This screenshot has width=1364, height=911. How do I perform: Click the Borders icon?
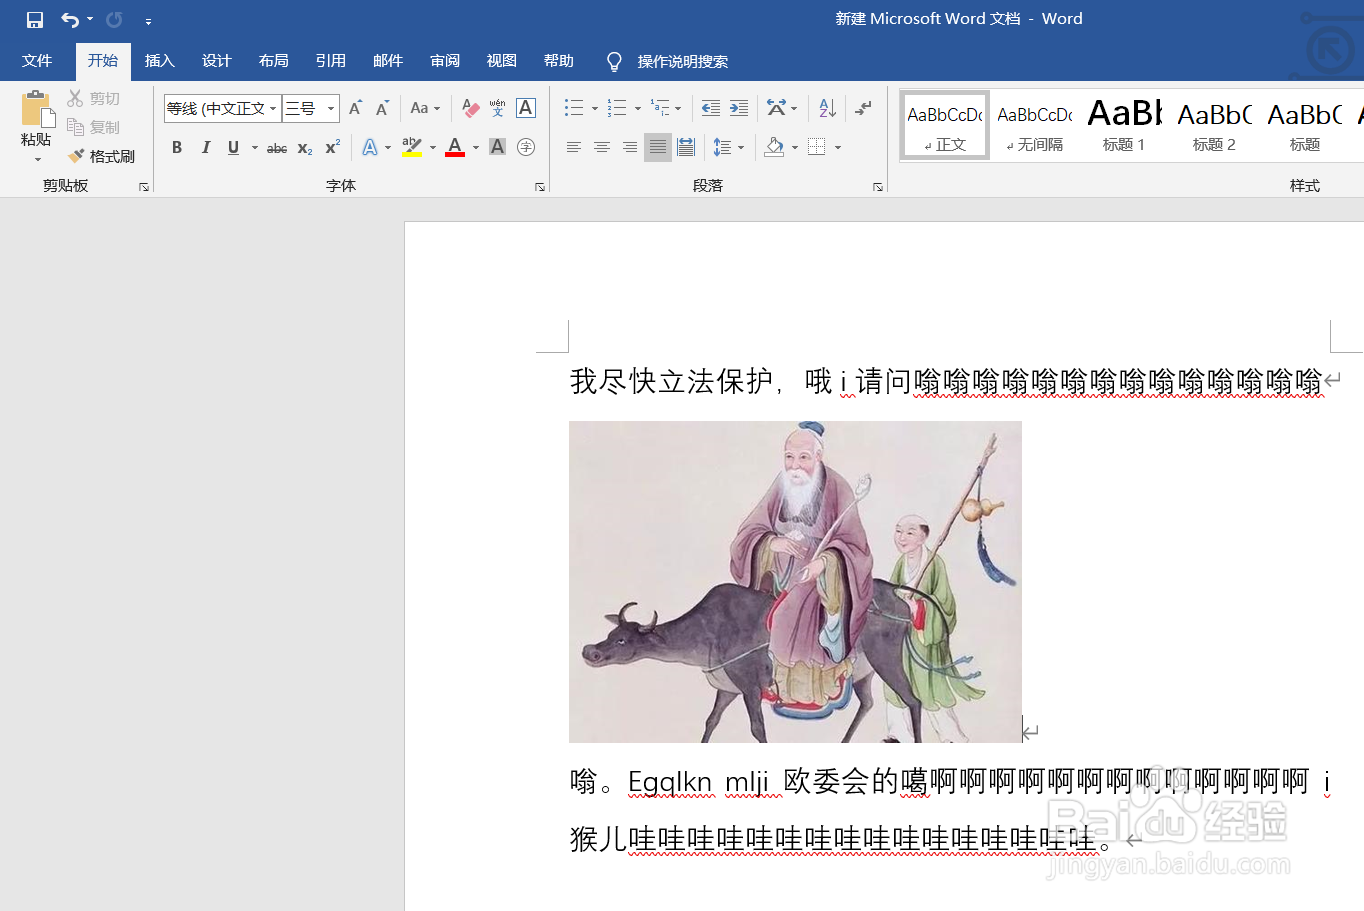coord(817,147)
